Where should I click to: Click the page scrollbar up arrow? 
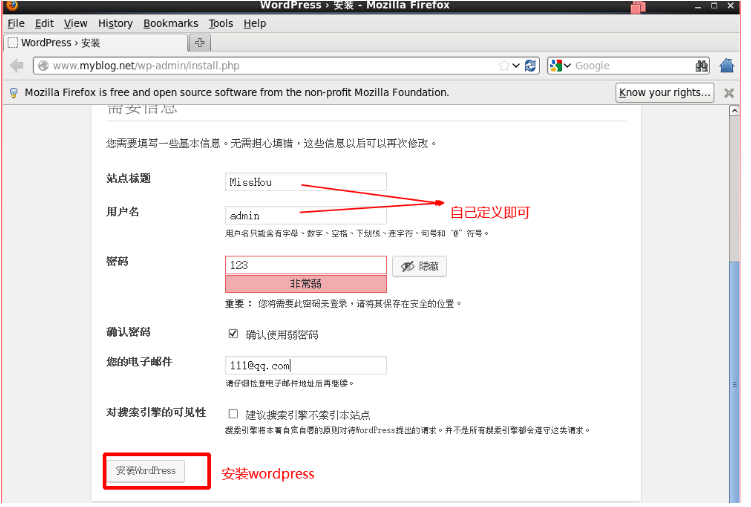pos(734,111)
